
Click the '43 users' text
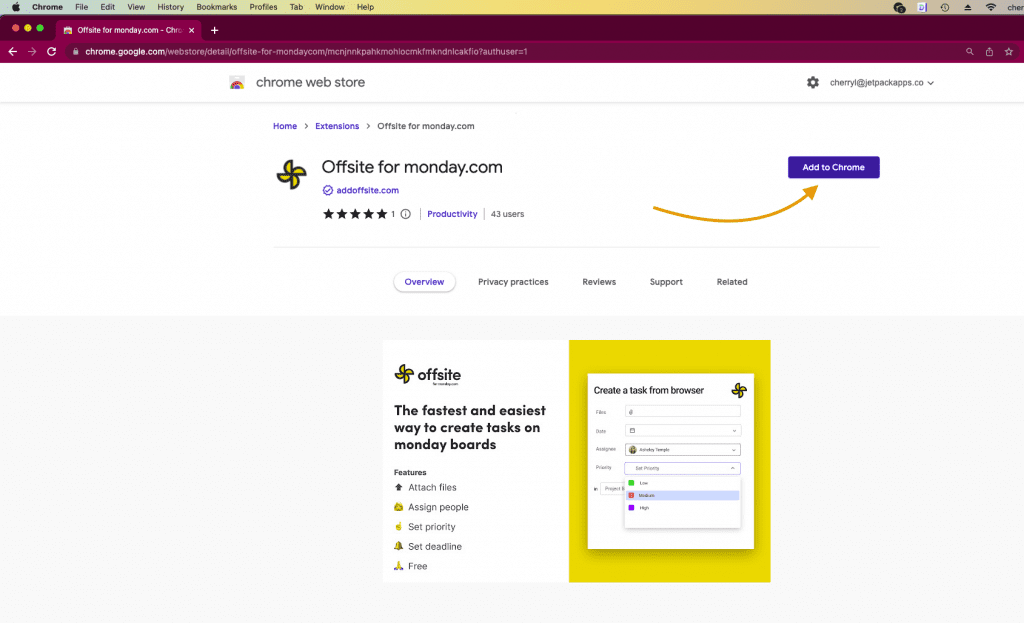(x=507, y=214)
